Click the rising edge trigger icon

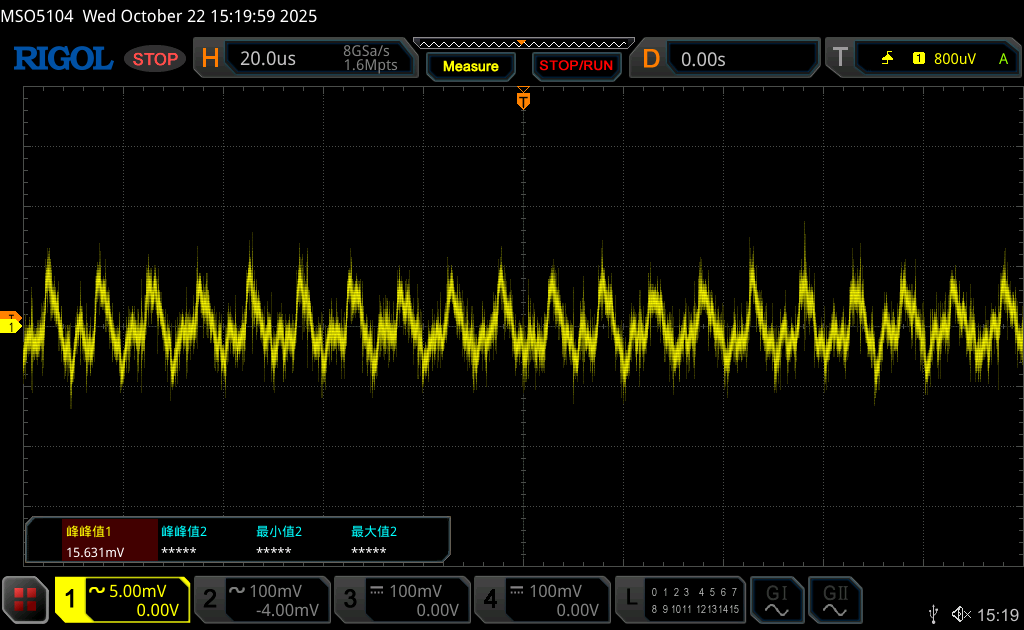[x=887, y=59]
